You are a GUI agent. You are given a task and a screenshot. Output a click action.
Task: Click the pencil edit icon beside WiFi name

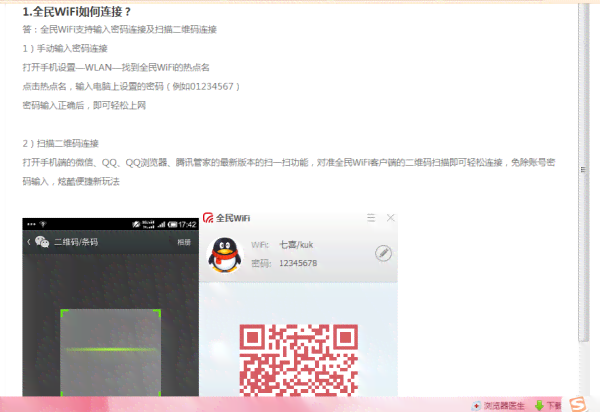tap(383, 253)
